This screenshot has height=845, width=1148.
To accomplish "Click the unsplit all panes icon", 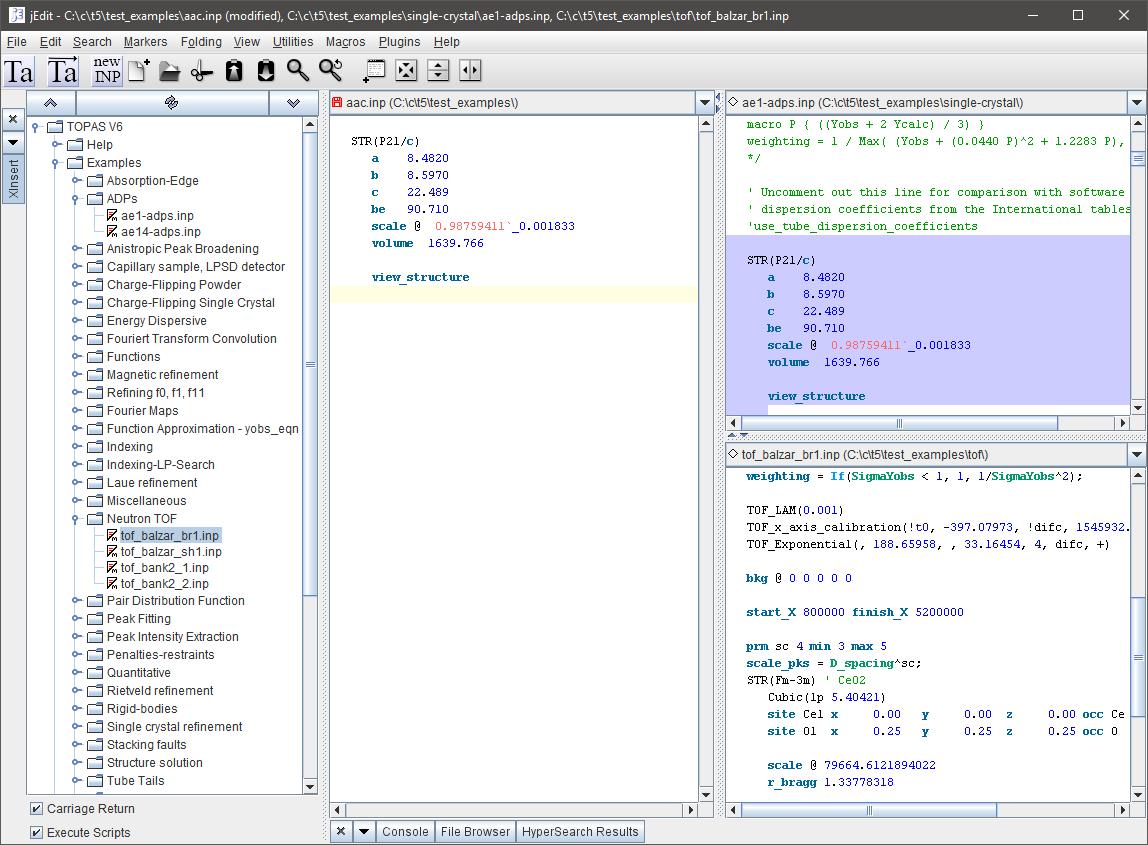I will (x=406, y=71).
